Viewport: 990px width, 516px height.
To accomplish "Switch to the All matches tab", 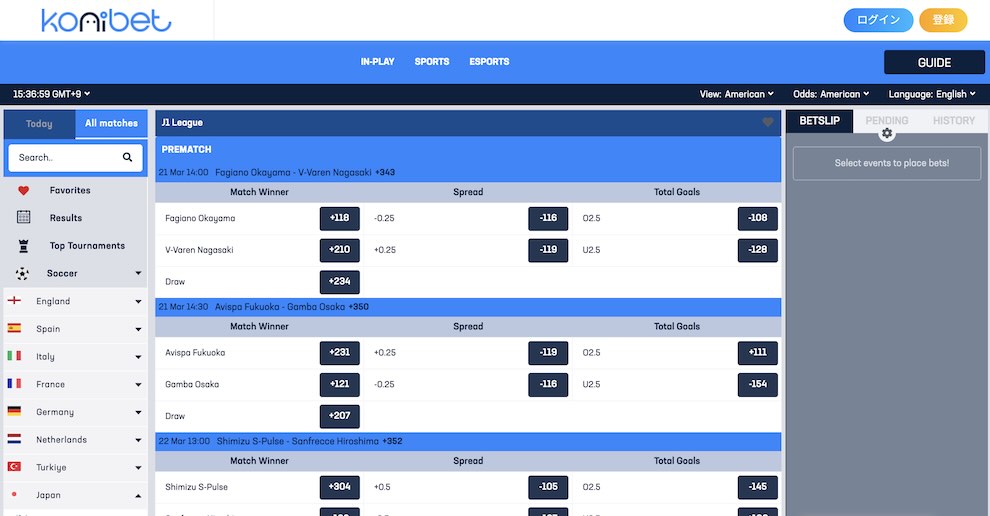I will [x=111, y=124].
